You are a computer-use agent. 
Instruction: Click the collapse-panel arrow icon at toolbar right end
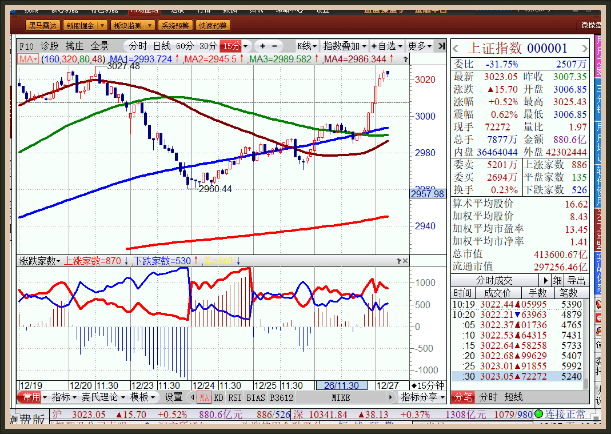[x=441, y=46]
